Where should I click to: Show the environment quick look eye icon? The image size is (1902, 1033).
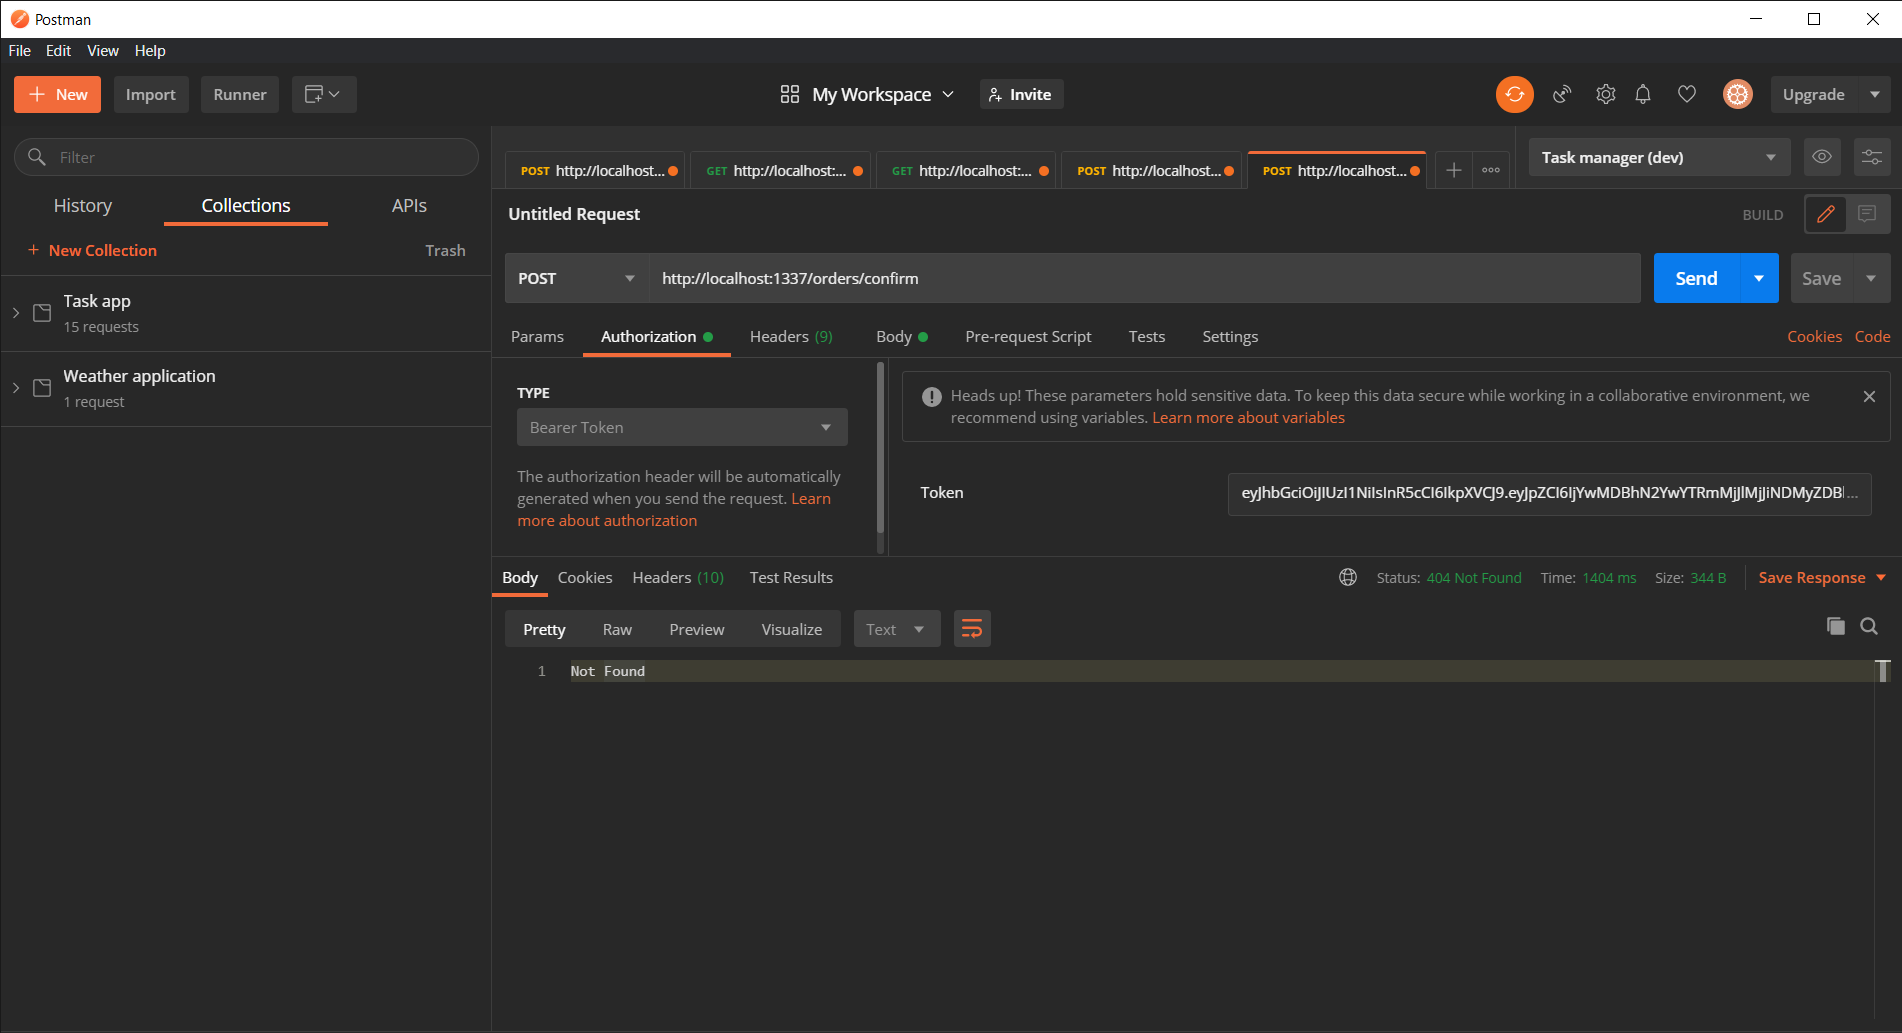tap(1821, 157)
